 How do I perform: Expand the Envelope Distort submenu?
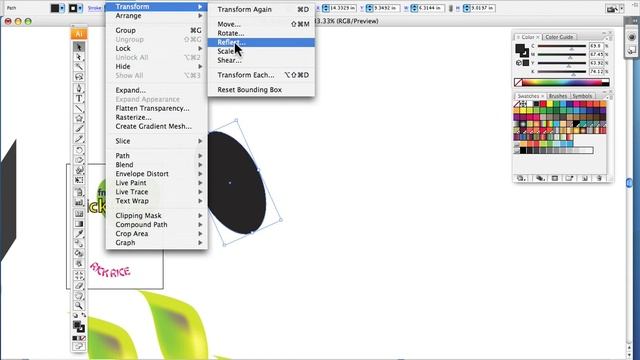tap(157, 173)
